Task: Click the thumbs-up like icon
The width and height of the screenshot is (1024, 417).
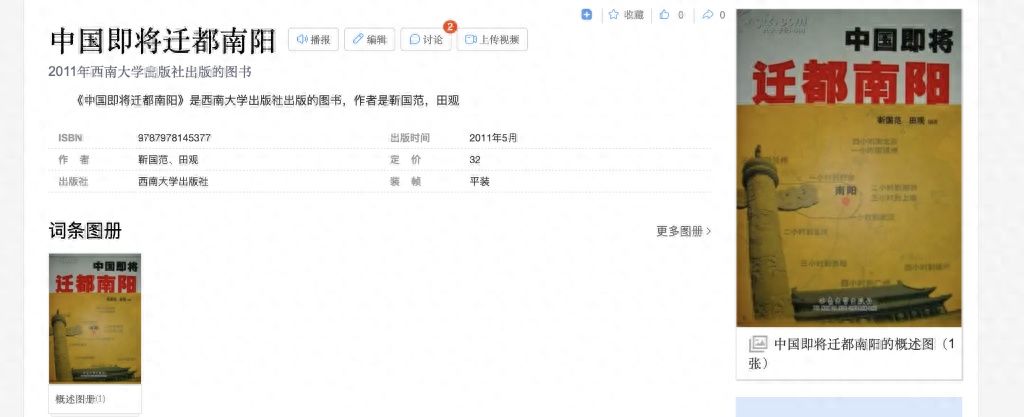Action: (x=664, y=14)
